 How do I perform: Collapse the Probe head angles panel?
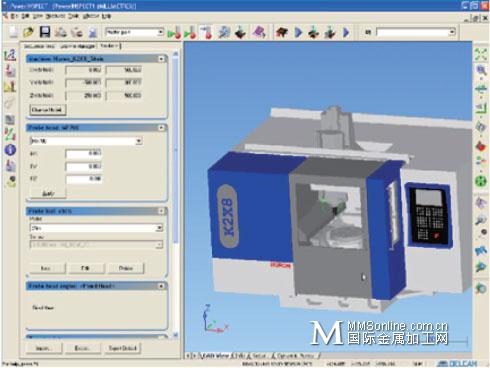[x=161, y=286]
